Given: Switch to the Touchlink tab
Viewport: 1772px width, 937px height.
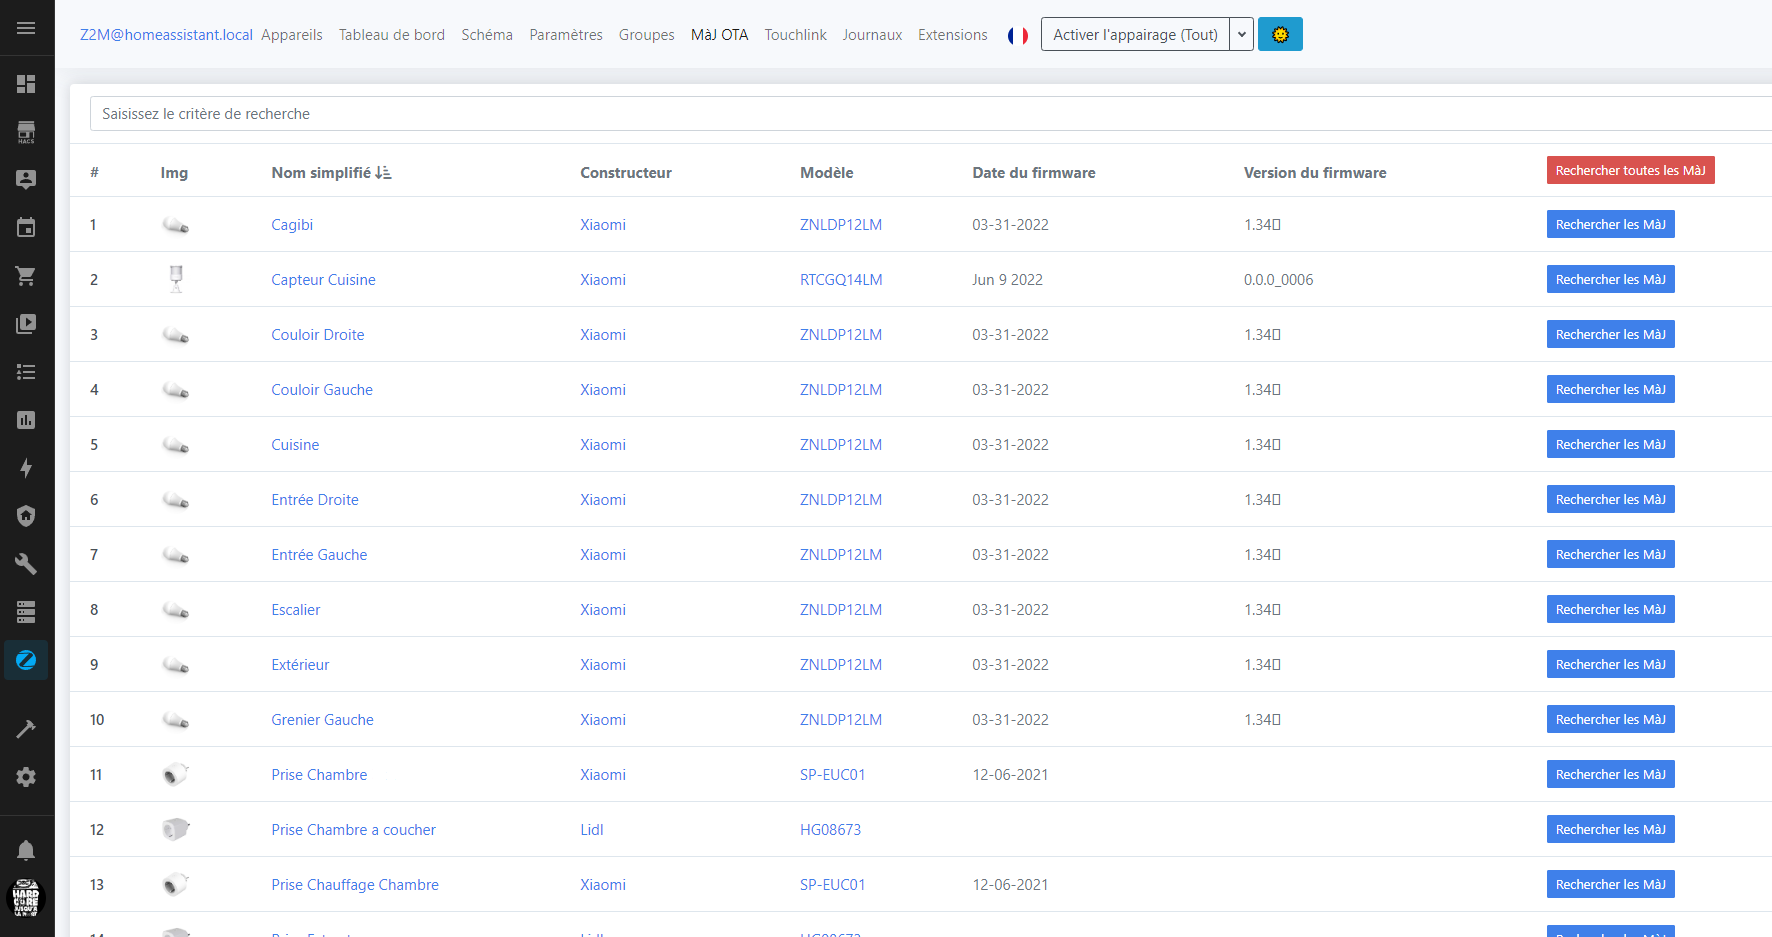Looking at the screenshot, I should [x=795, y=35].
